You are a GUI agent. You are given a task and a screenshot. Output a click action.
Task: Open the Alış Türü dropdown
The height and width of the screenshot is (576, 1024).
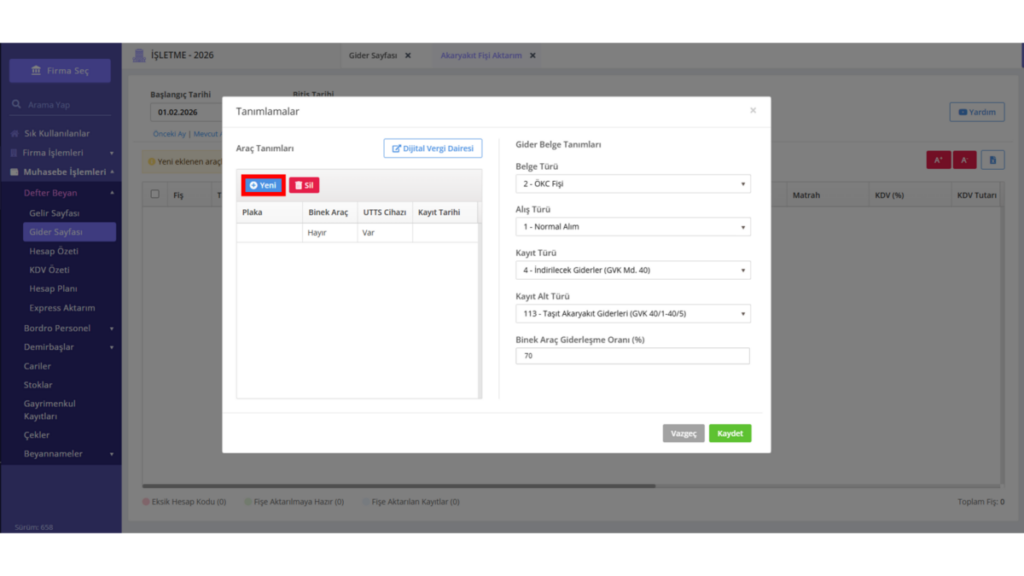pyautogui.click(x=633, y=227)
